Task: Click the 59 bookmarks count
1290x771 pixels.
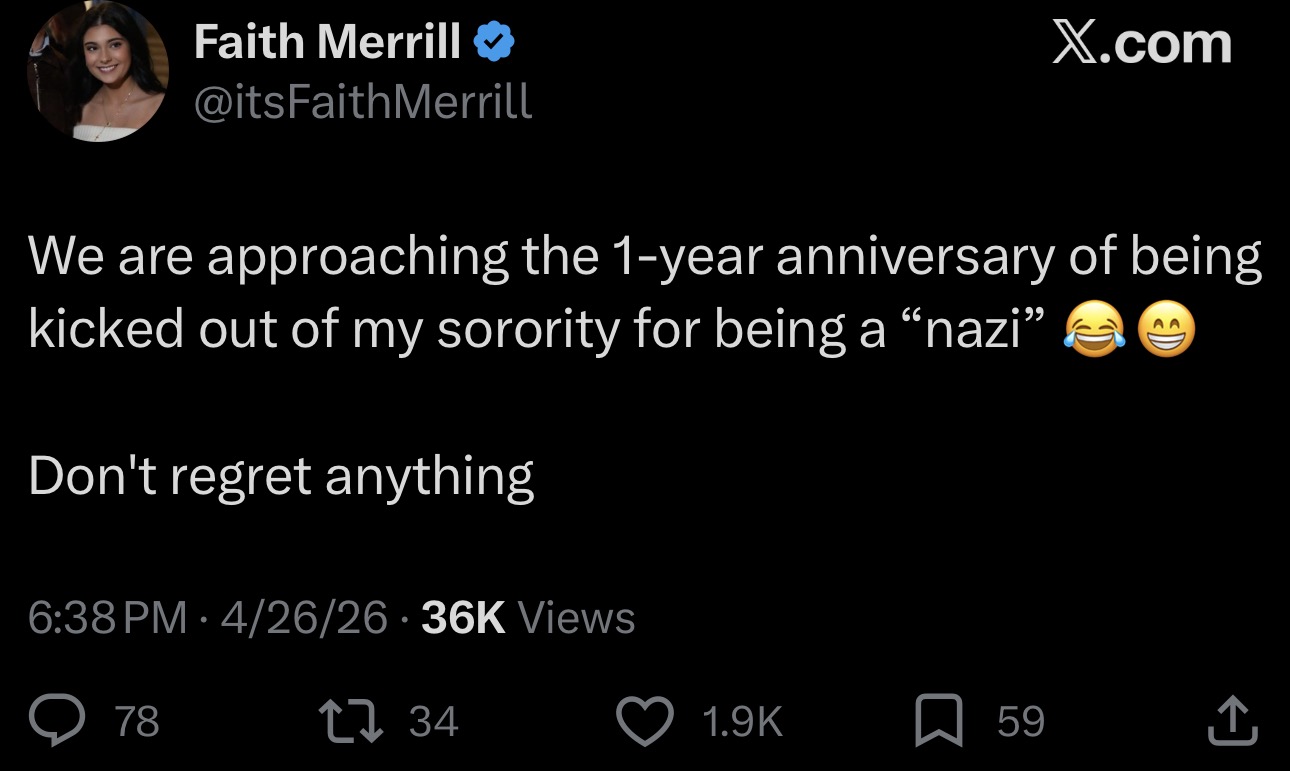Action: pos(1021,721)
